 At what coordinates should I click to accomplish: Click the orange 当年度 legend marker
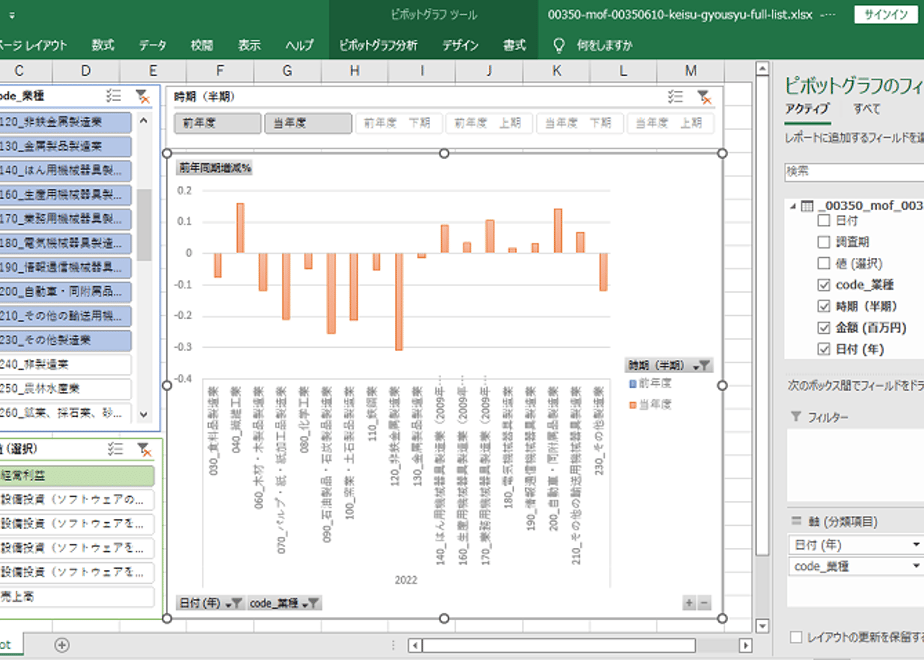633,405
